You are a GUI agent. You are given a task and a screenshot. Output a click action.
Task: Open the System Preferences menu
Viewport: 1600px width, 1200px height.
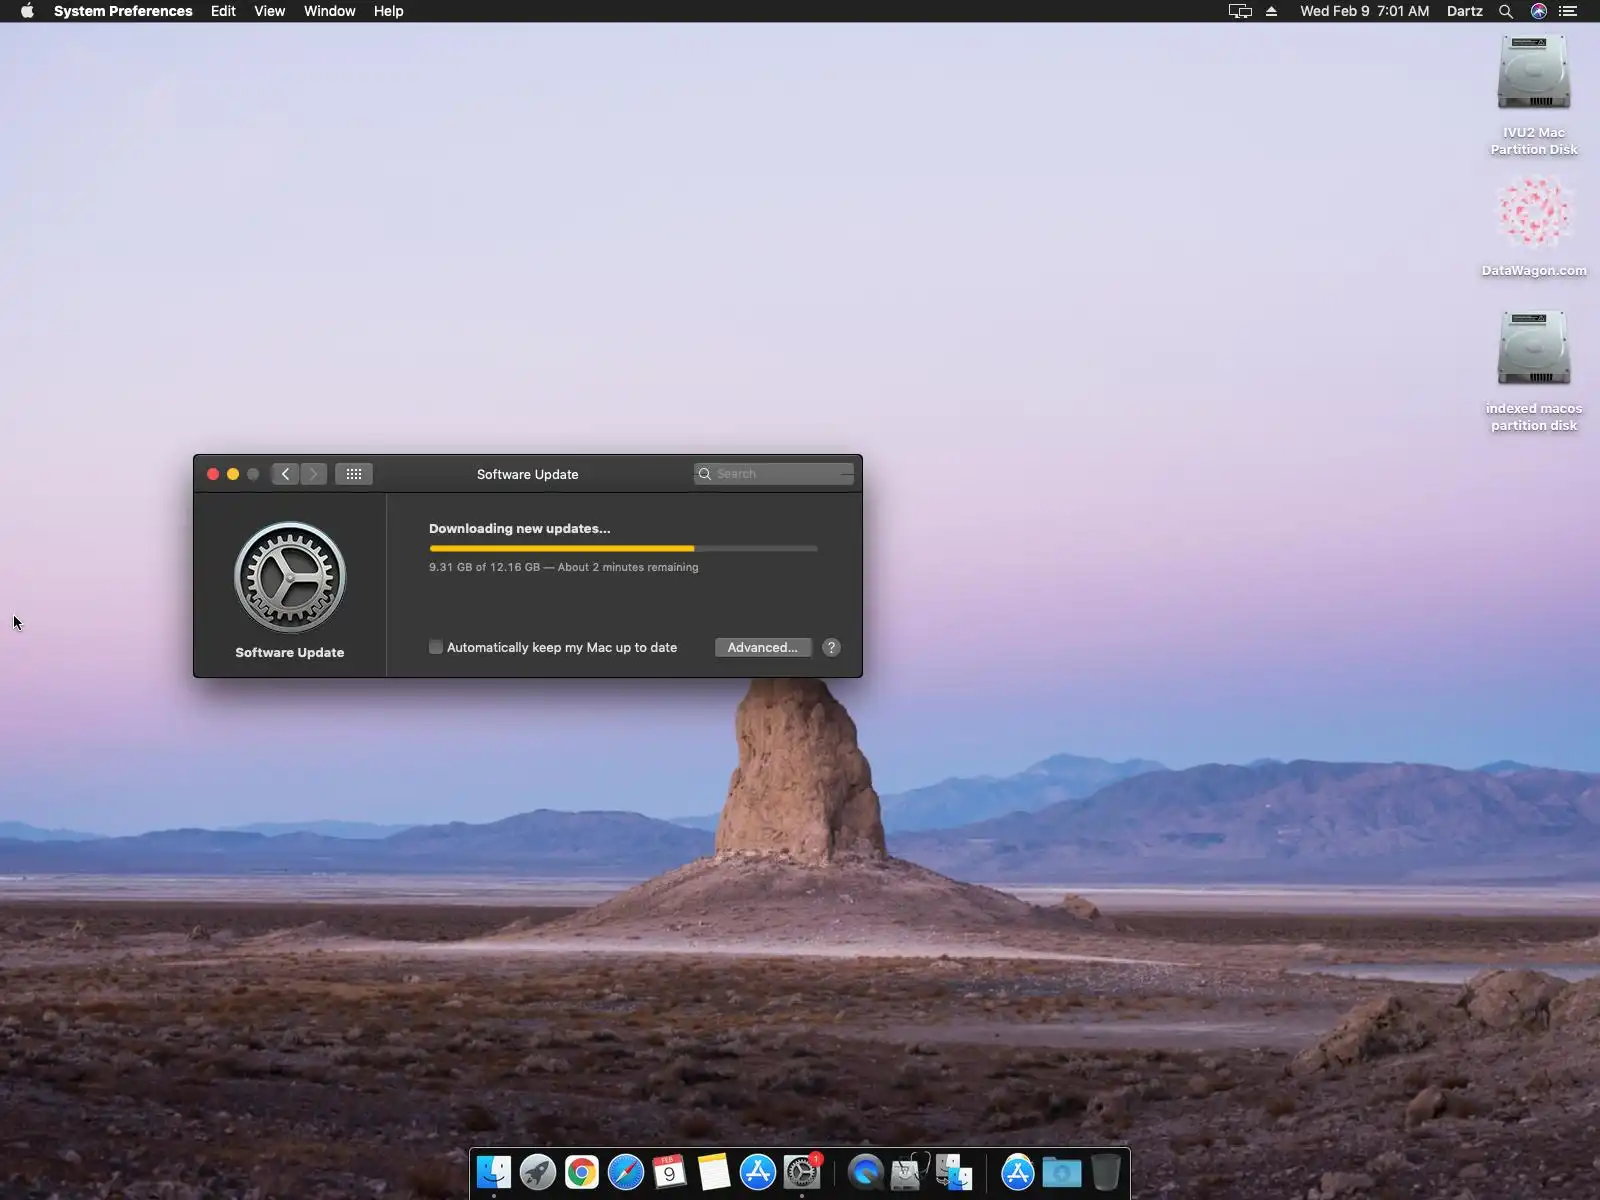pyautogui.click(x=123, y=11)
